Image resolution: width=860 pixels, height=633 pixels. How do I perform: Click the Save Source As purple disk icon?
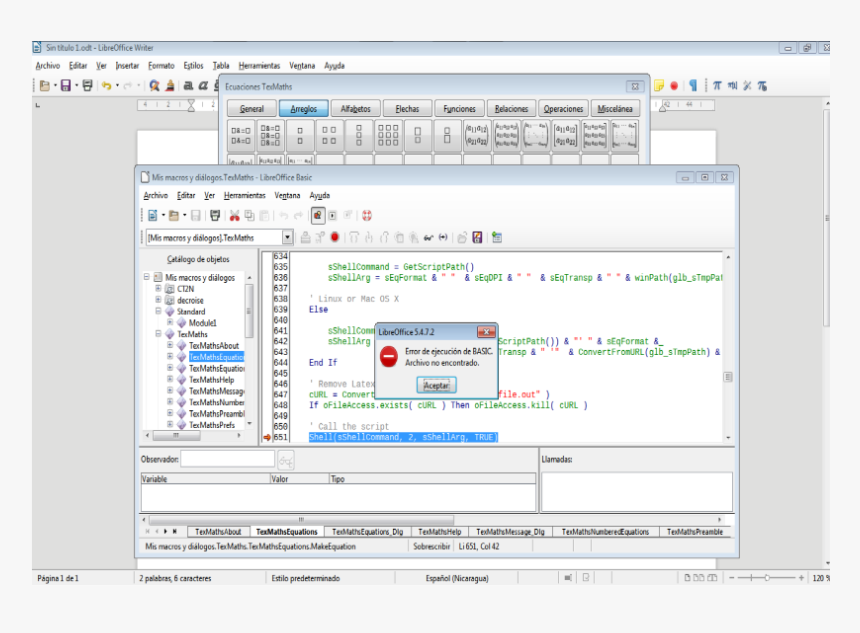(x=477, y=237)
